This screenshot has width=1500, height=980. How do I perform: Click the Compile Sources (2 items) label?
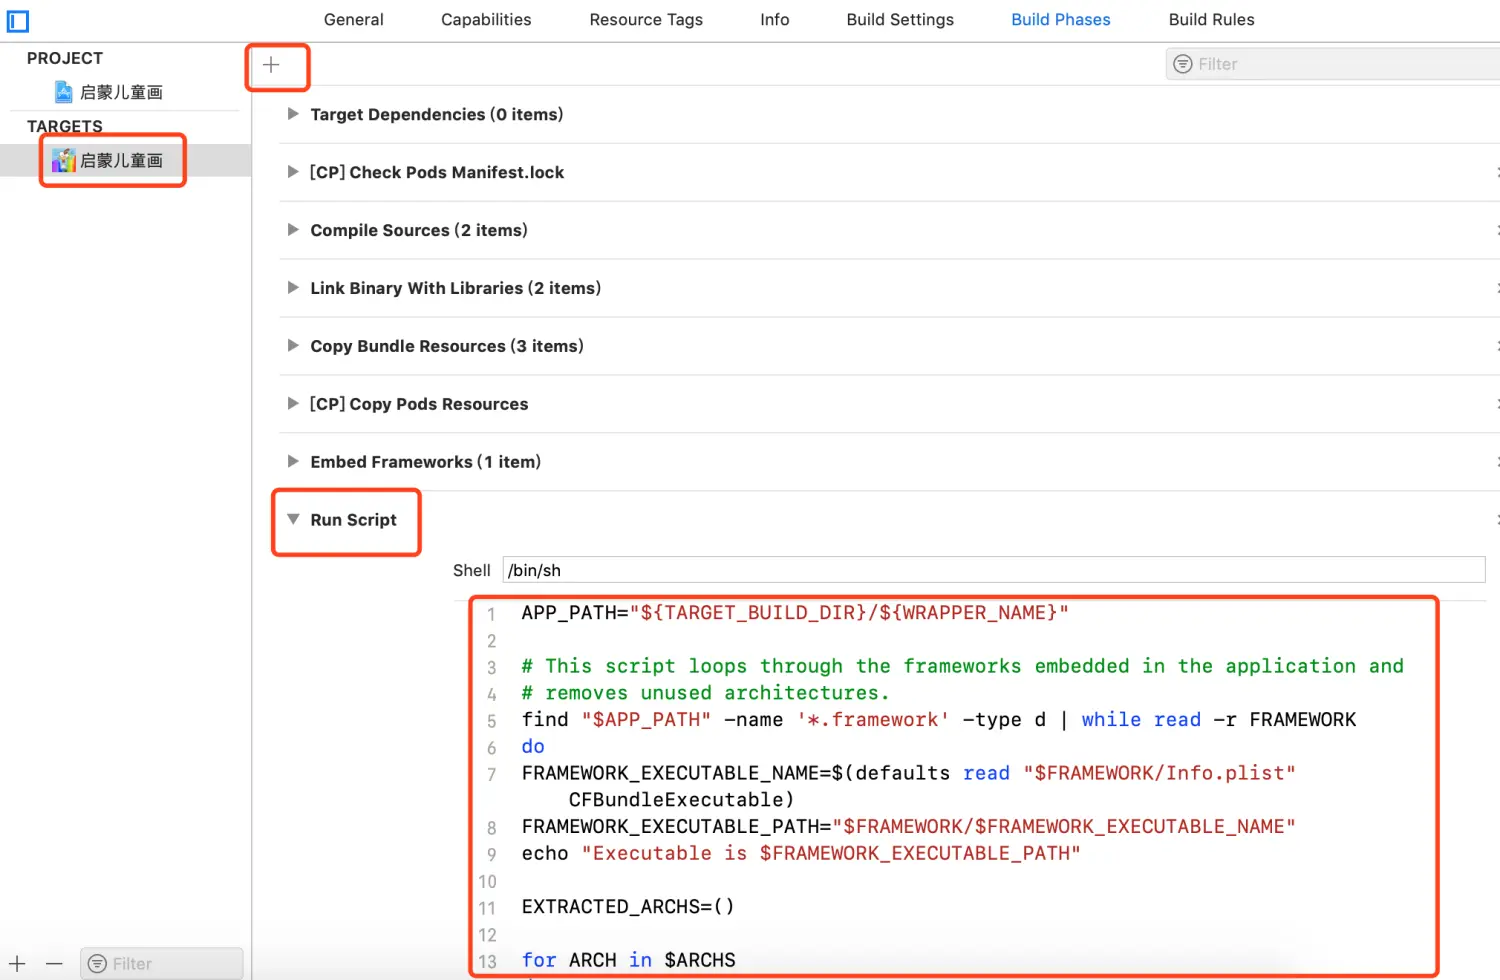tap(419, 230)
